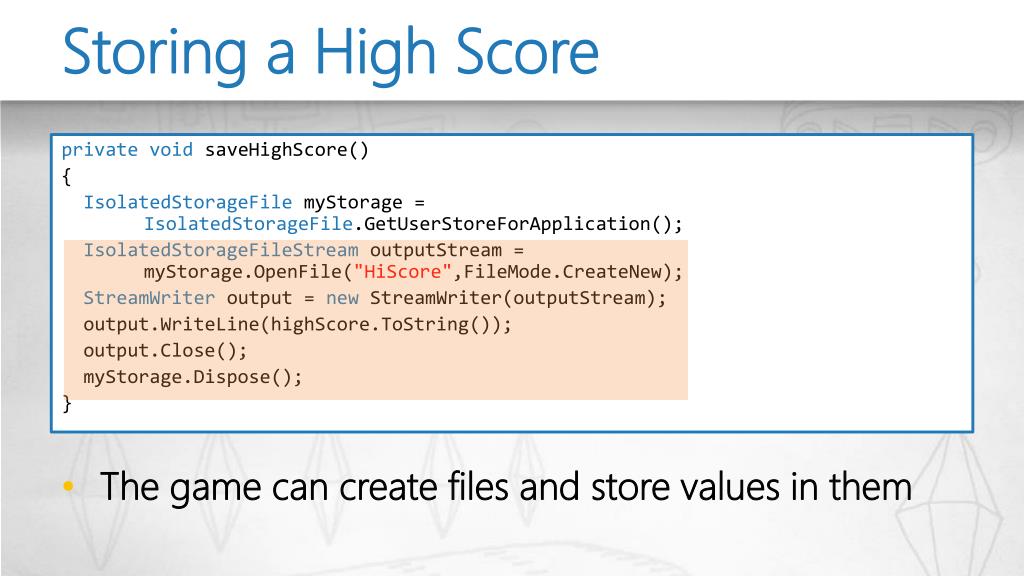
Task: Click 'IsolatedStorageFile.GetUserStoreForApplication();' line
Action: pyautogui.click(x=413, y=224)
